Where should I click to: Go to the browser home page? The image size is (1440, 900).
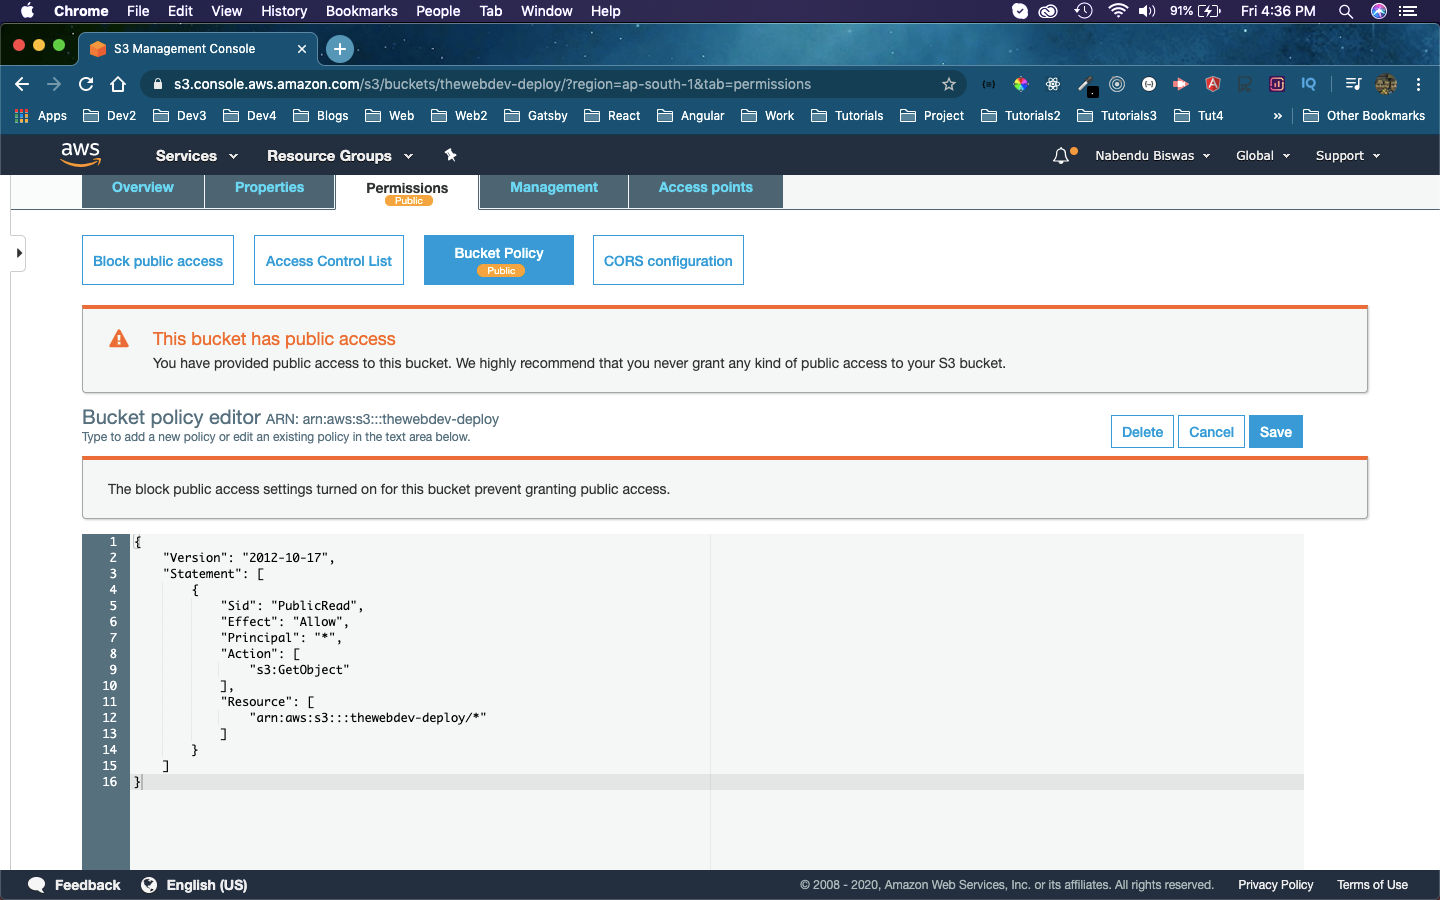[x=118, y=84]
